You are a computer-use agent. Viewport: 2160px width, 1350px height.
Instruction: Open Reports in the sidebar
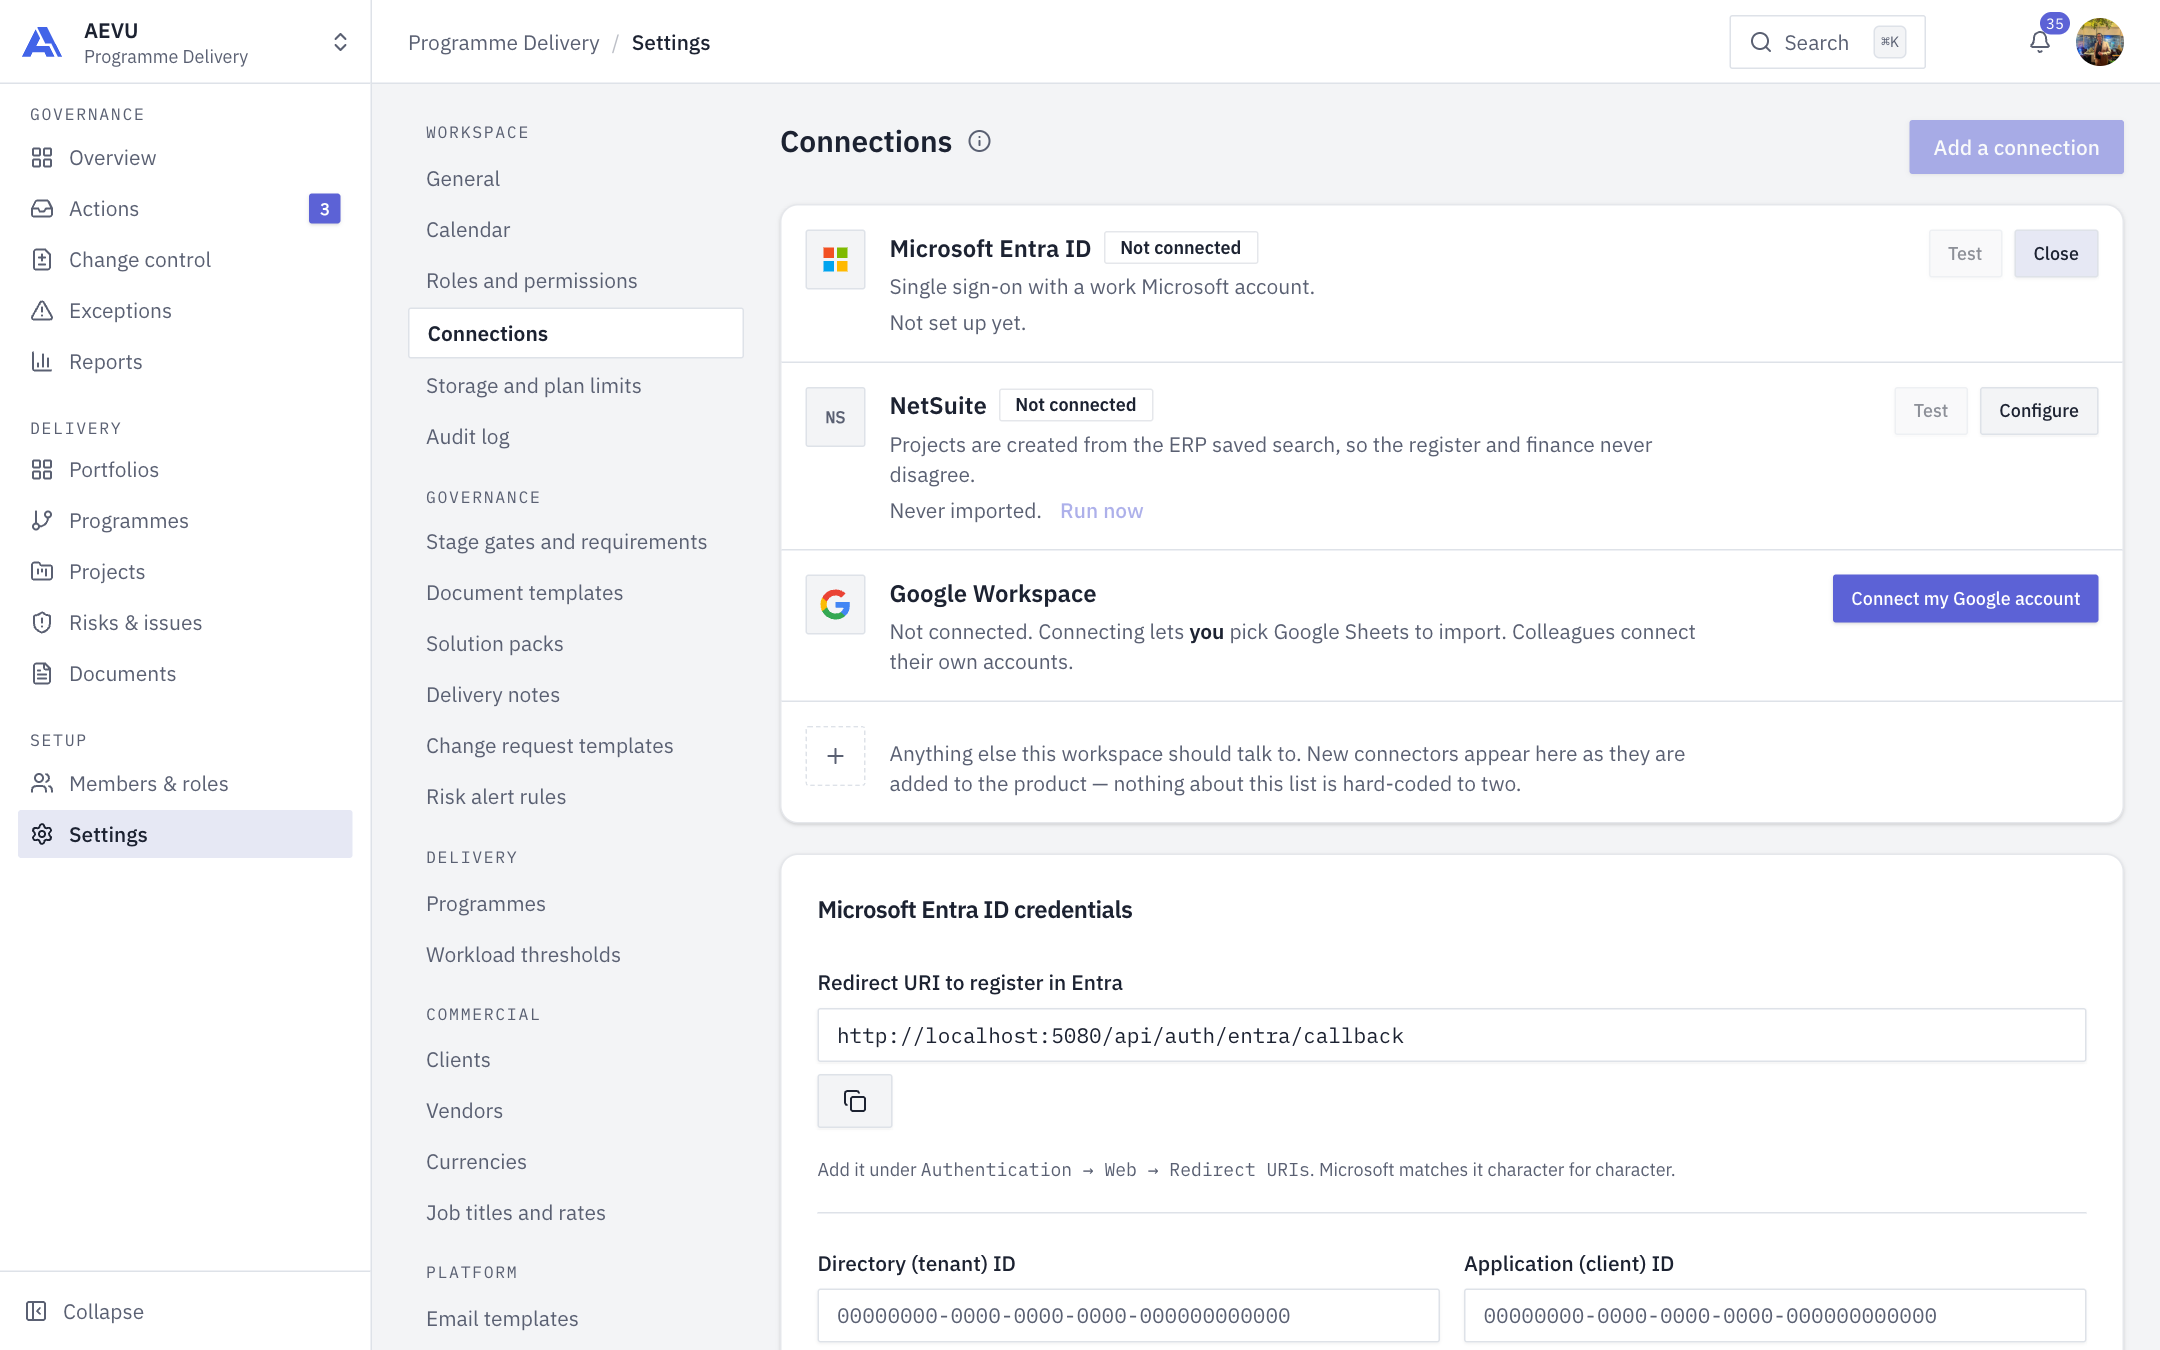pos(185,362)
